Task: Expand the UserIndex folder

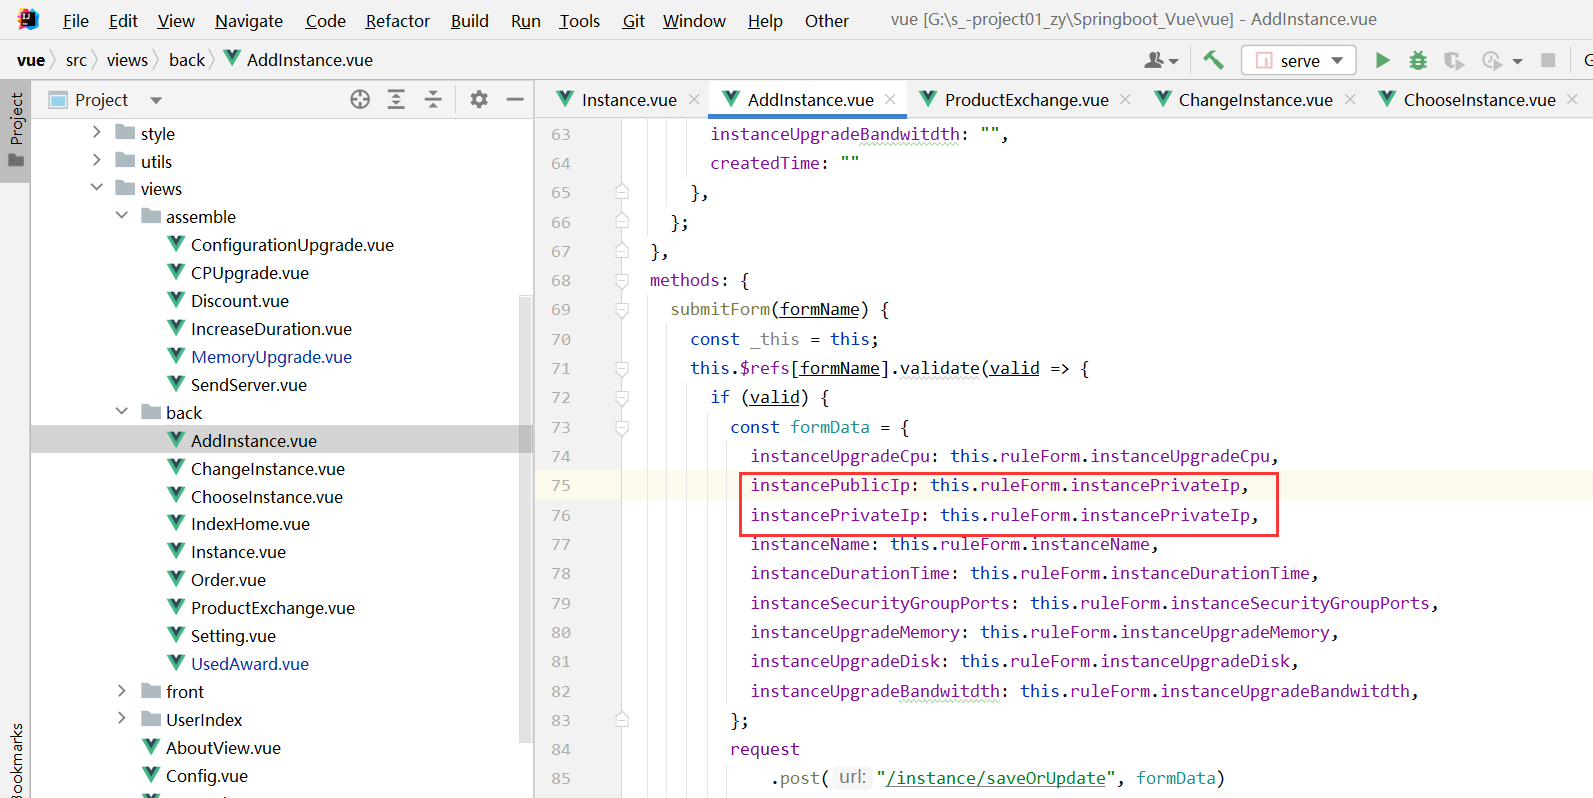Action: (x=122, y=719)
